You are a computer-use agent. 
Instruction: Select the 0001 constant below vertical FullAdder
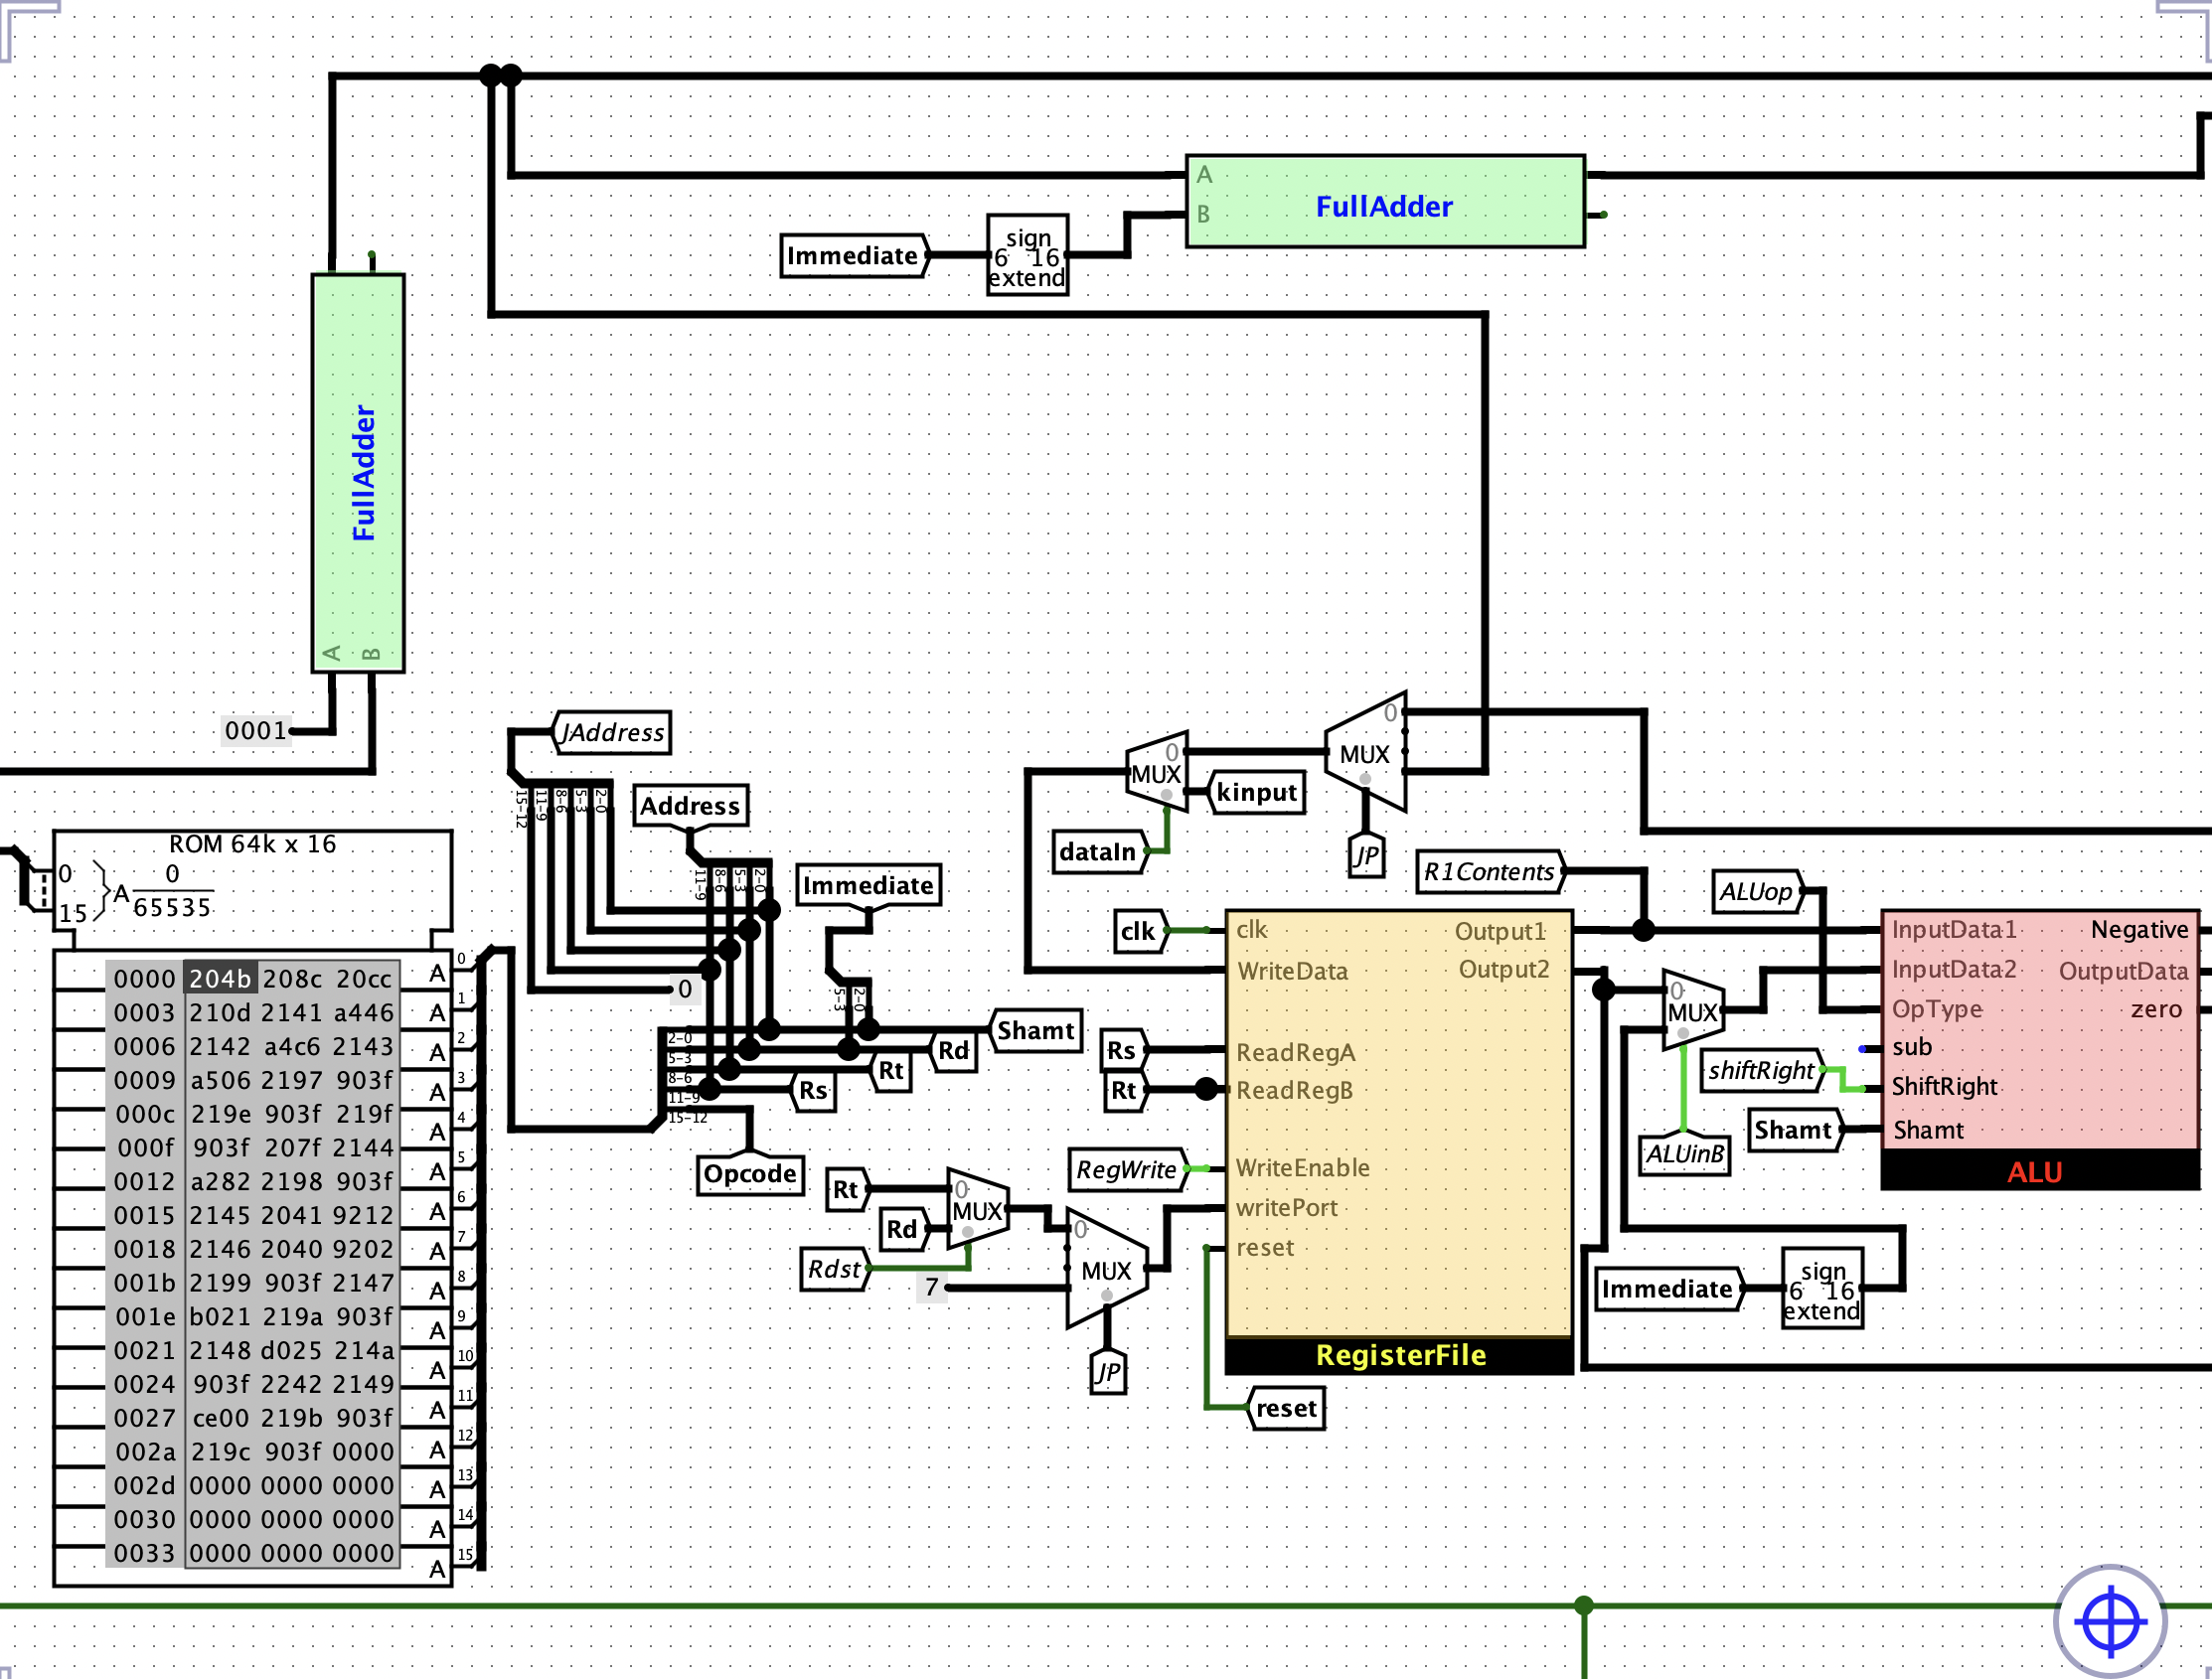tap(256, 730)
